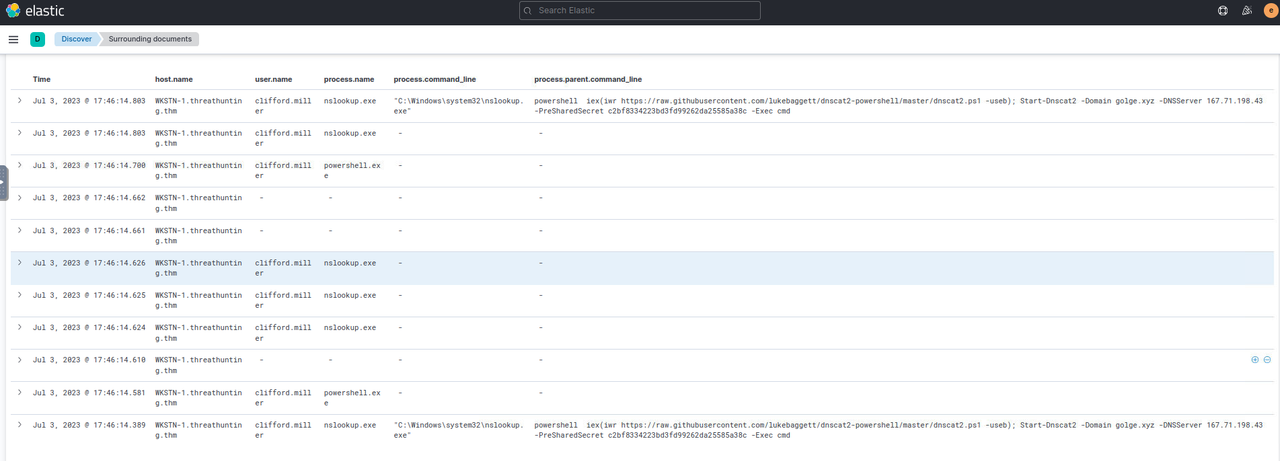Screen dimensions: 1280x461
Task: Open the hamburger navigation menu
Action: [13, 39]
